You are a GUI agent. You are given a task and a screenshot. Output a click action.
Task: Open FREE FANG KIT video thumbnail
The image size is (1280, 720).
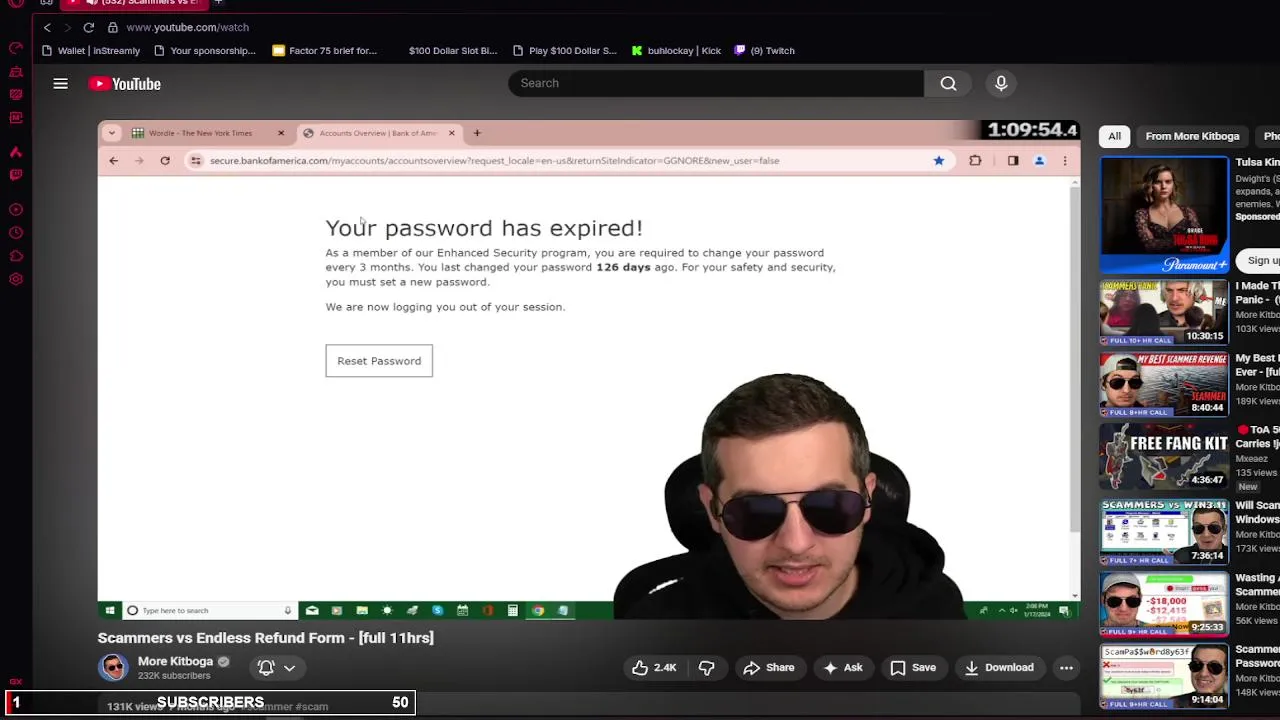(x=1164, y=456)
